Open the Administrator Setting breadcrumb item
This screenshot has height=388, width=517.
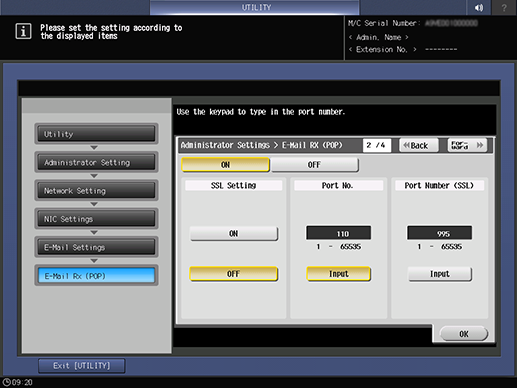(x=96, y=162)
